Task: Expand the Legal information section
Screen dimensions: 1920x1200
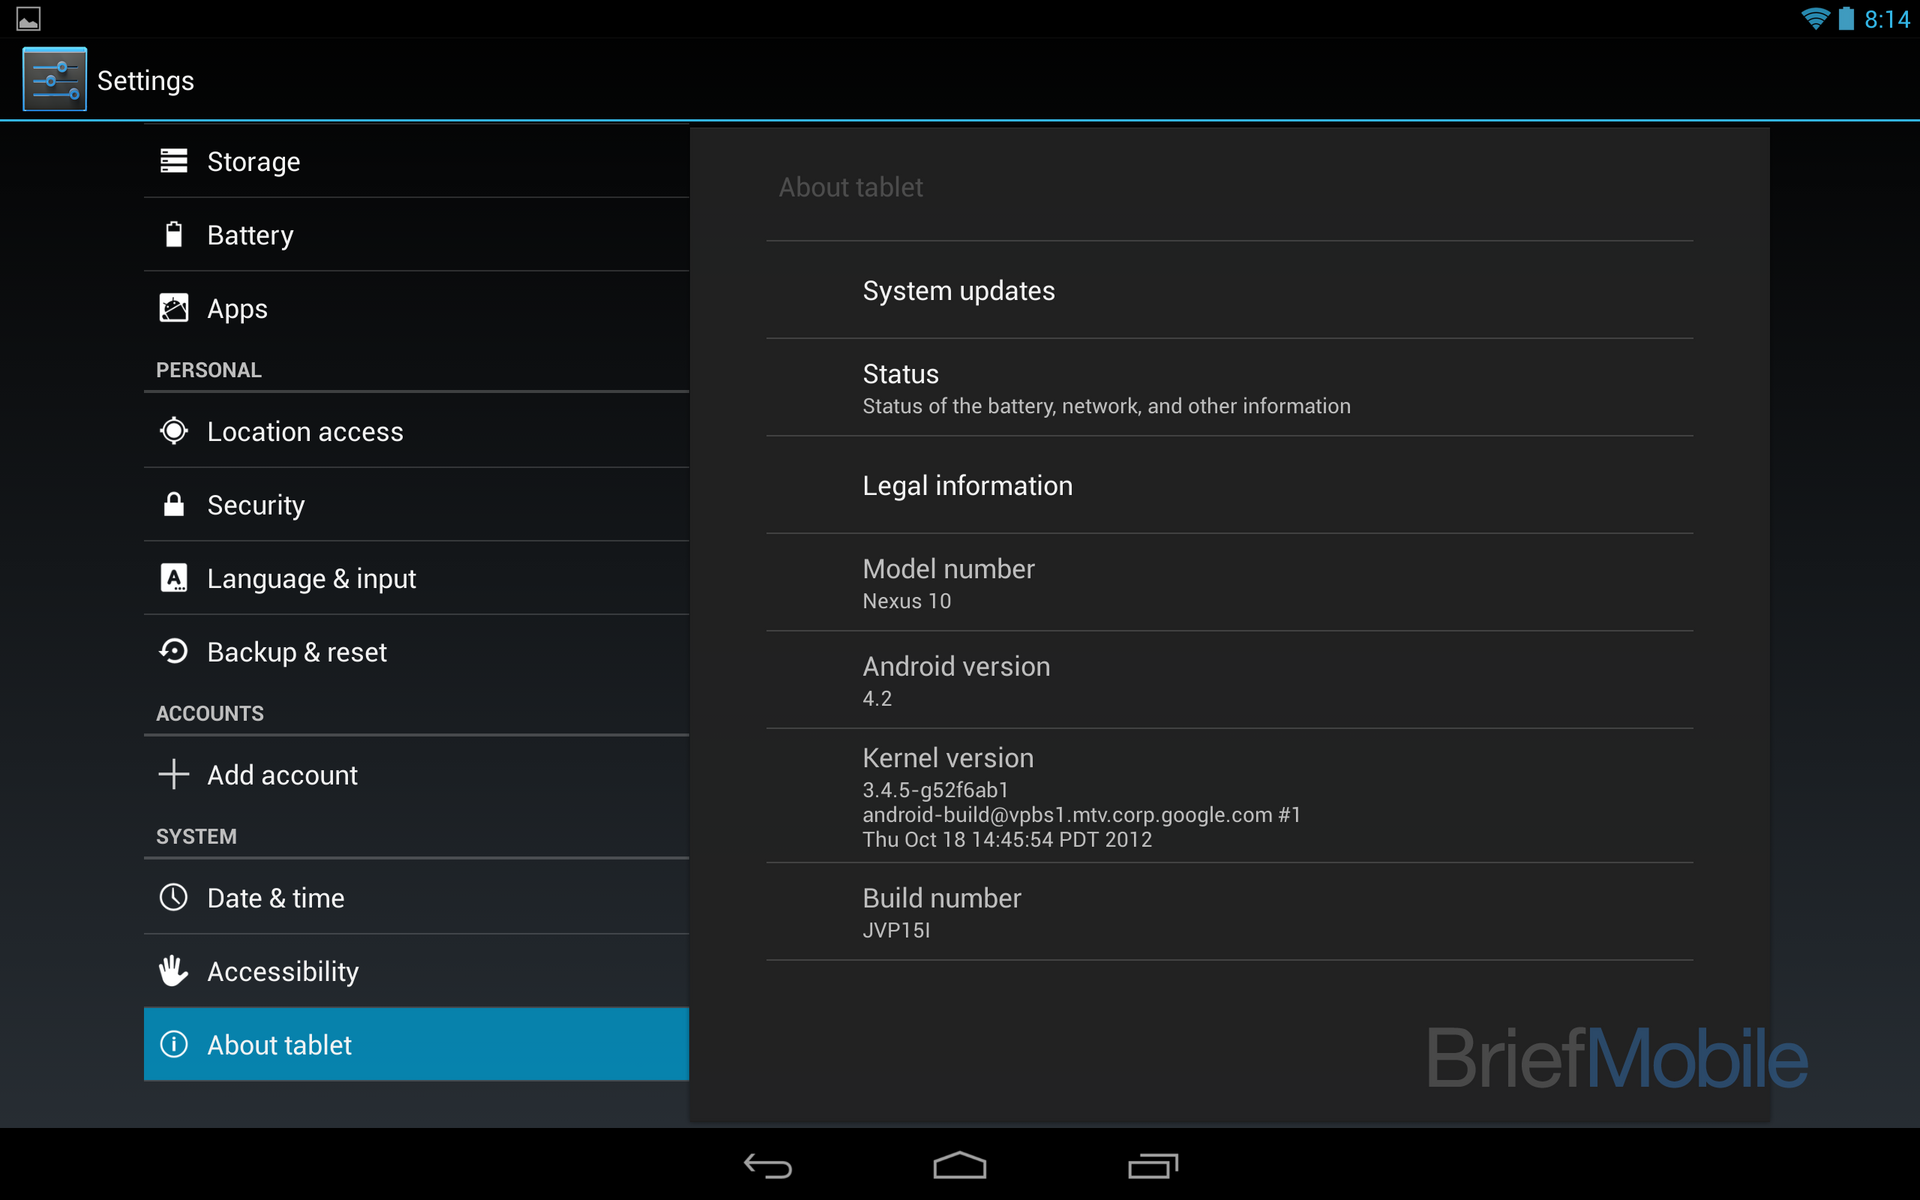Action: (x=966, y=485)
